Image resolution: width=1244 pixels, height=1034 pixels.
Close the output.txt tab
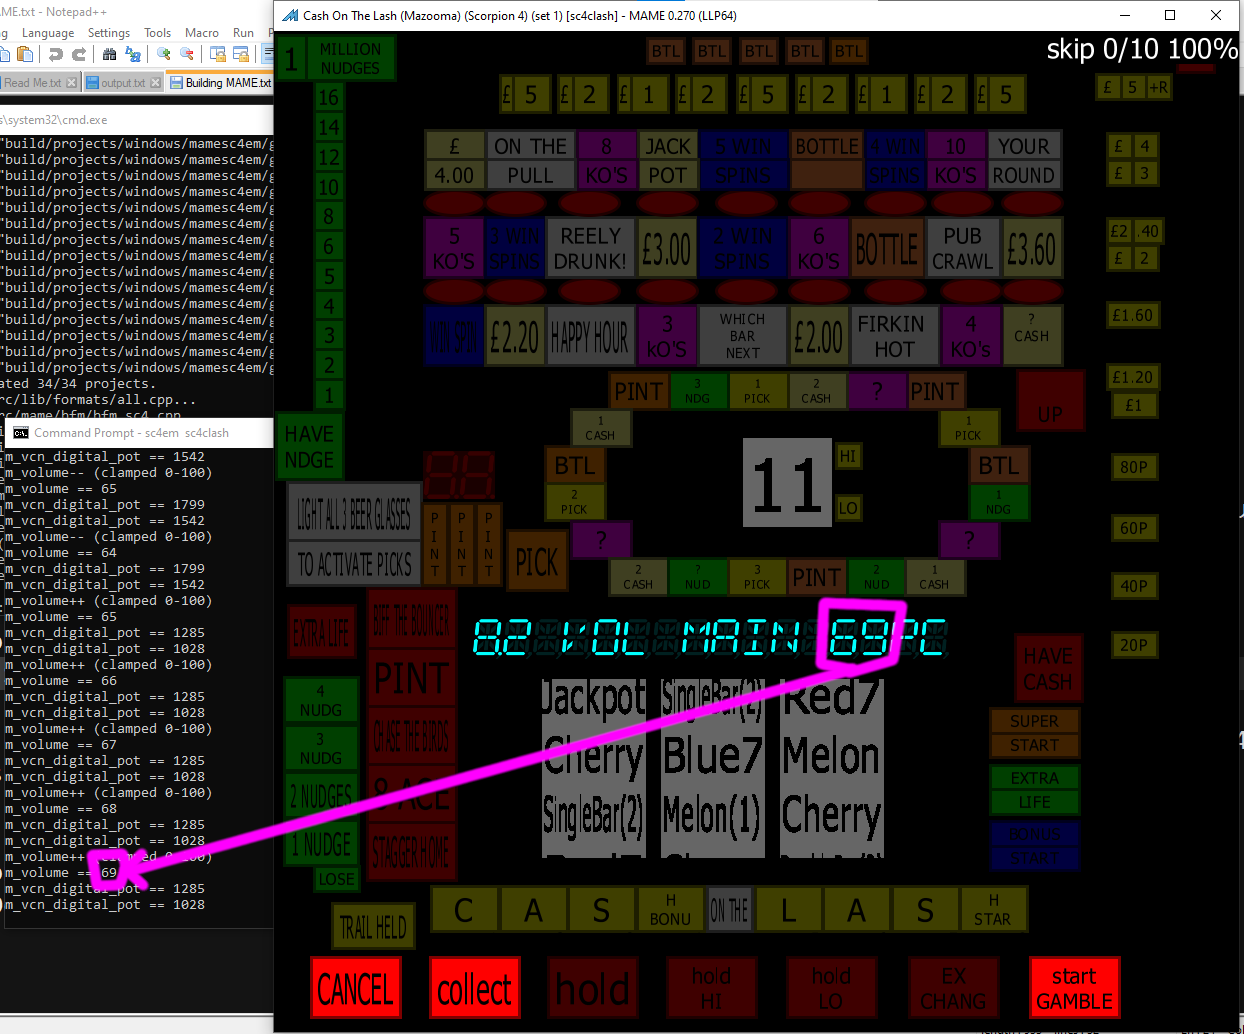tap(155, 83)
